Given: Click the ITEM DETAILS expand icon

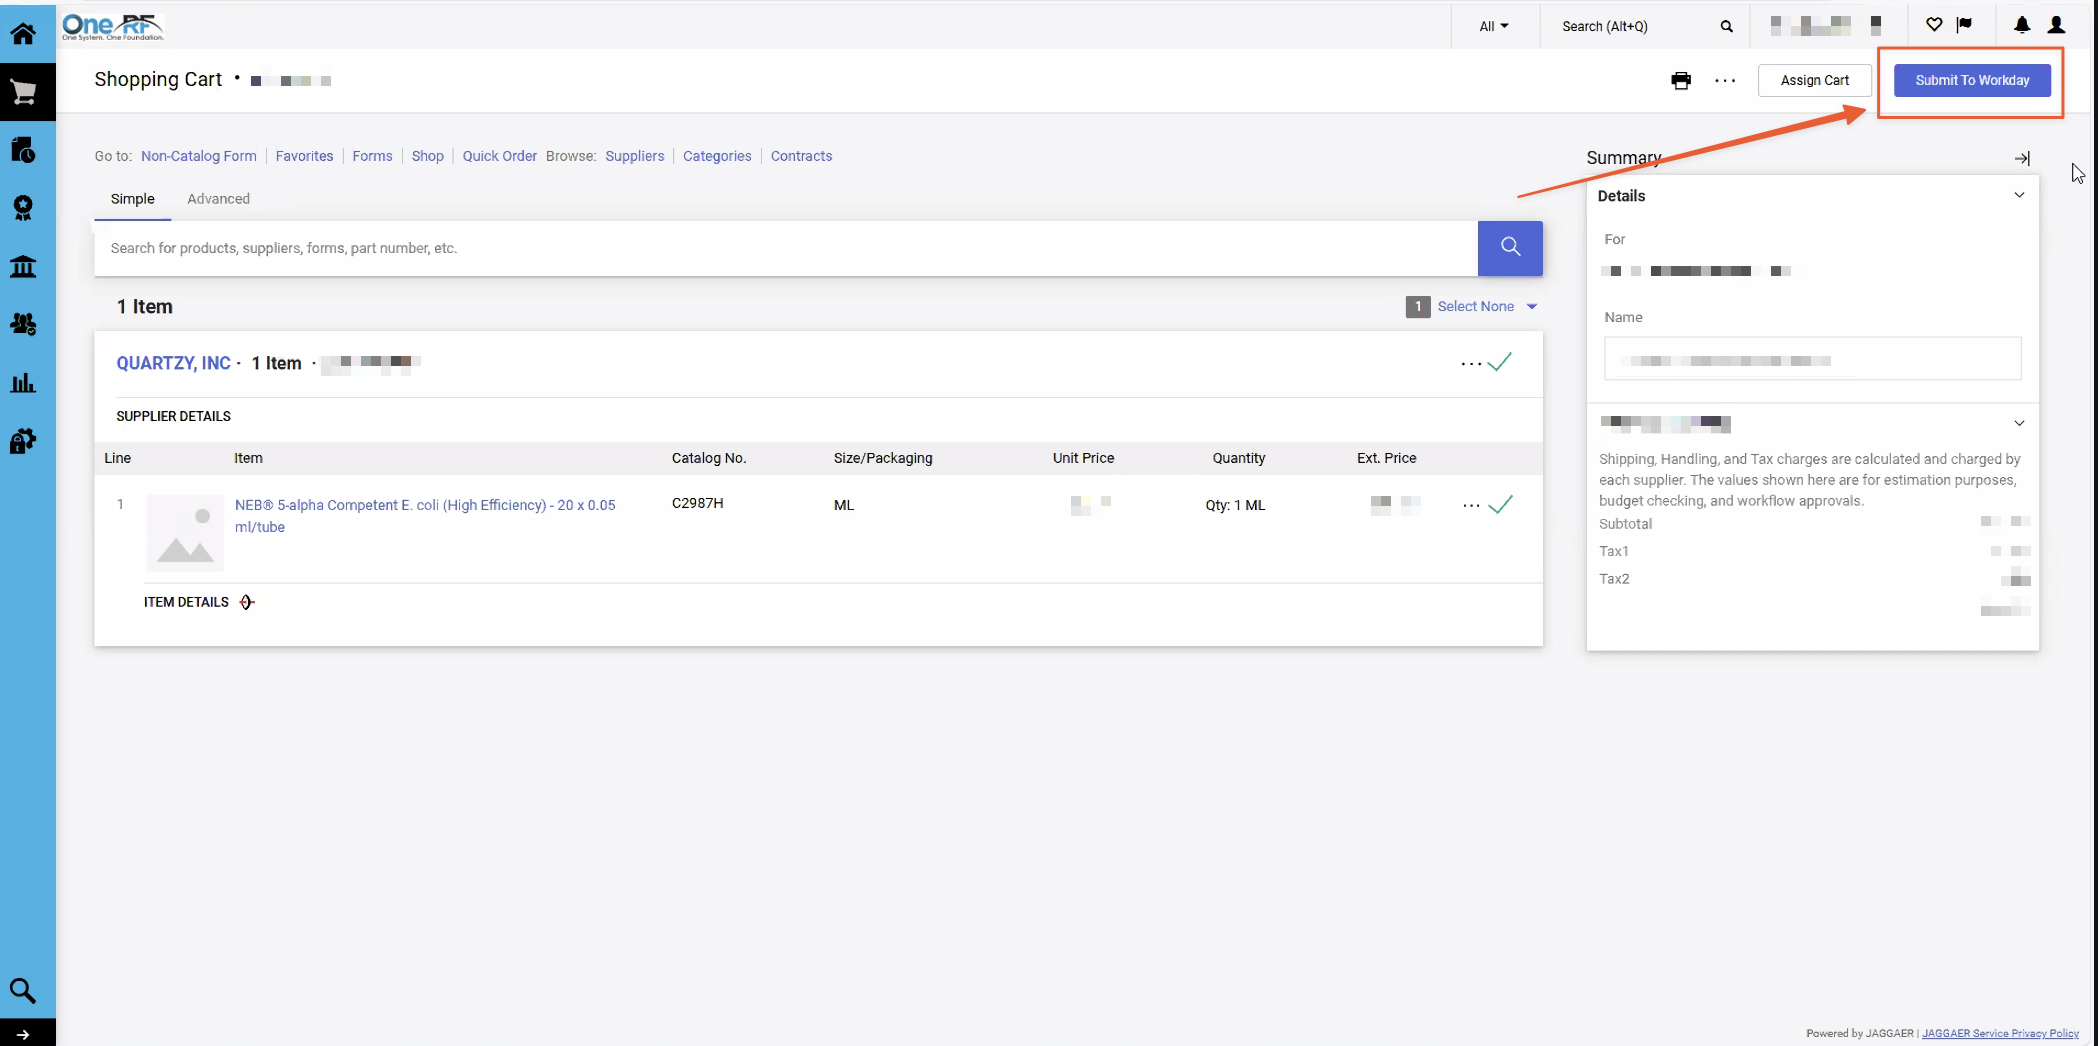Looking at the screenshot, I should (x=247, y=602).
